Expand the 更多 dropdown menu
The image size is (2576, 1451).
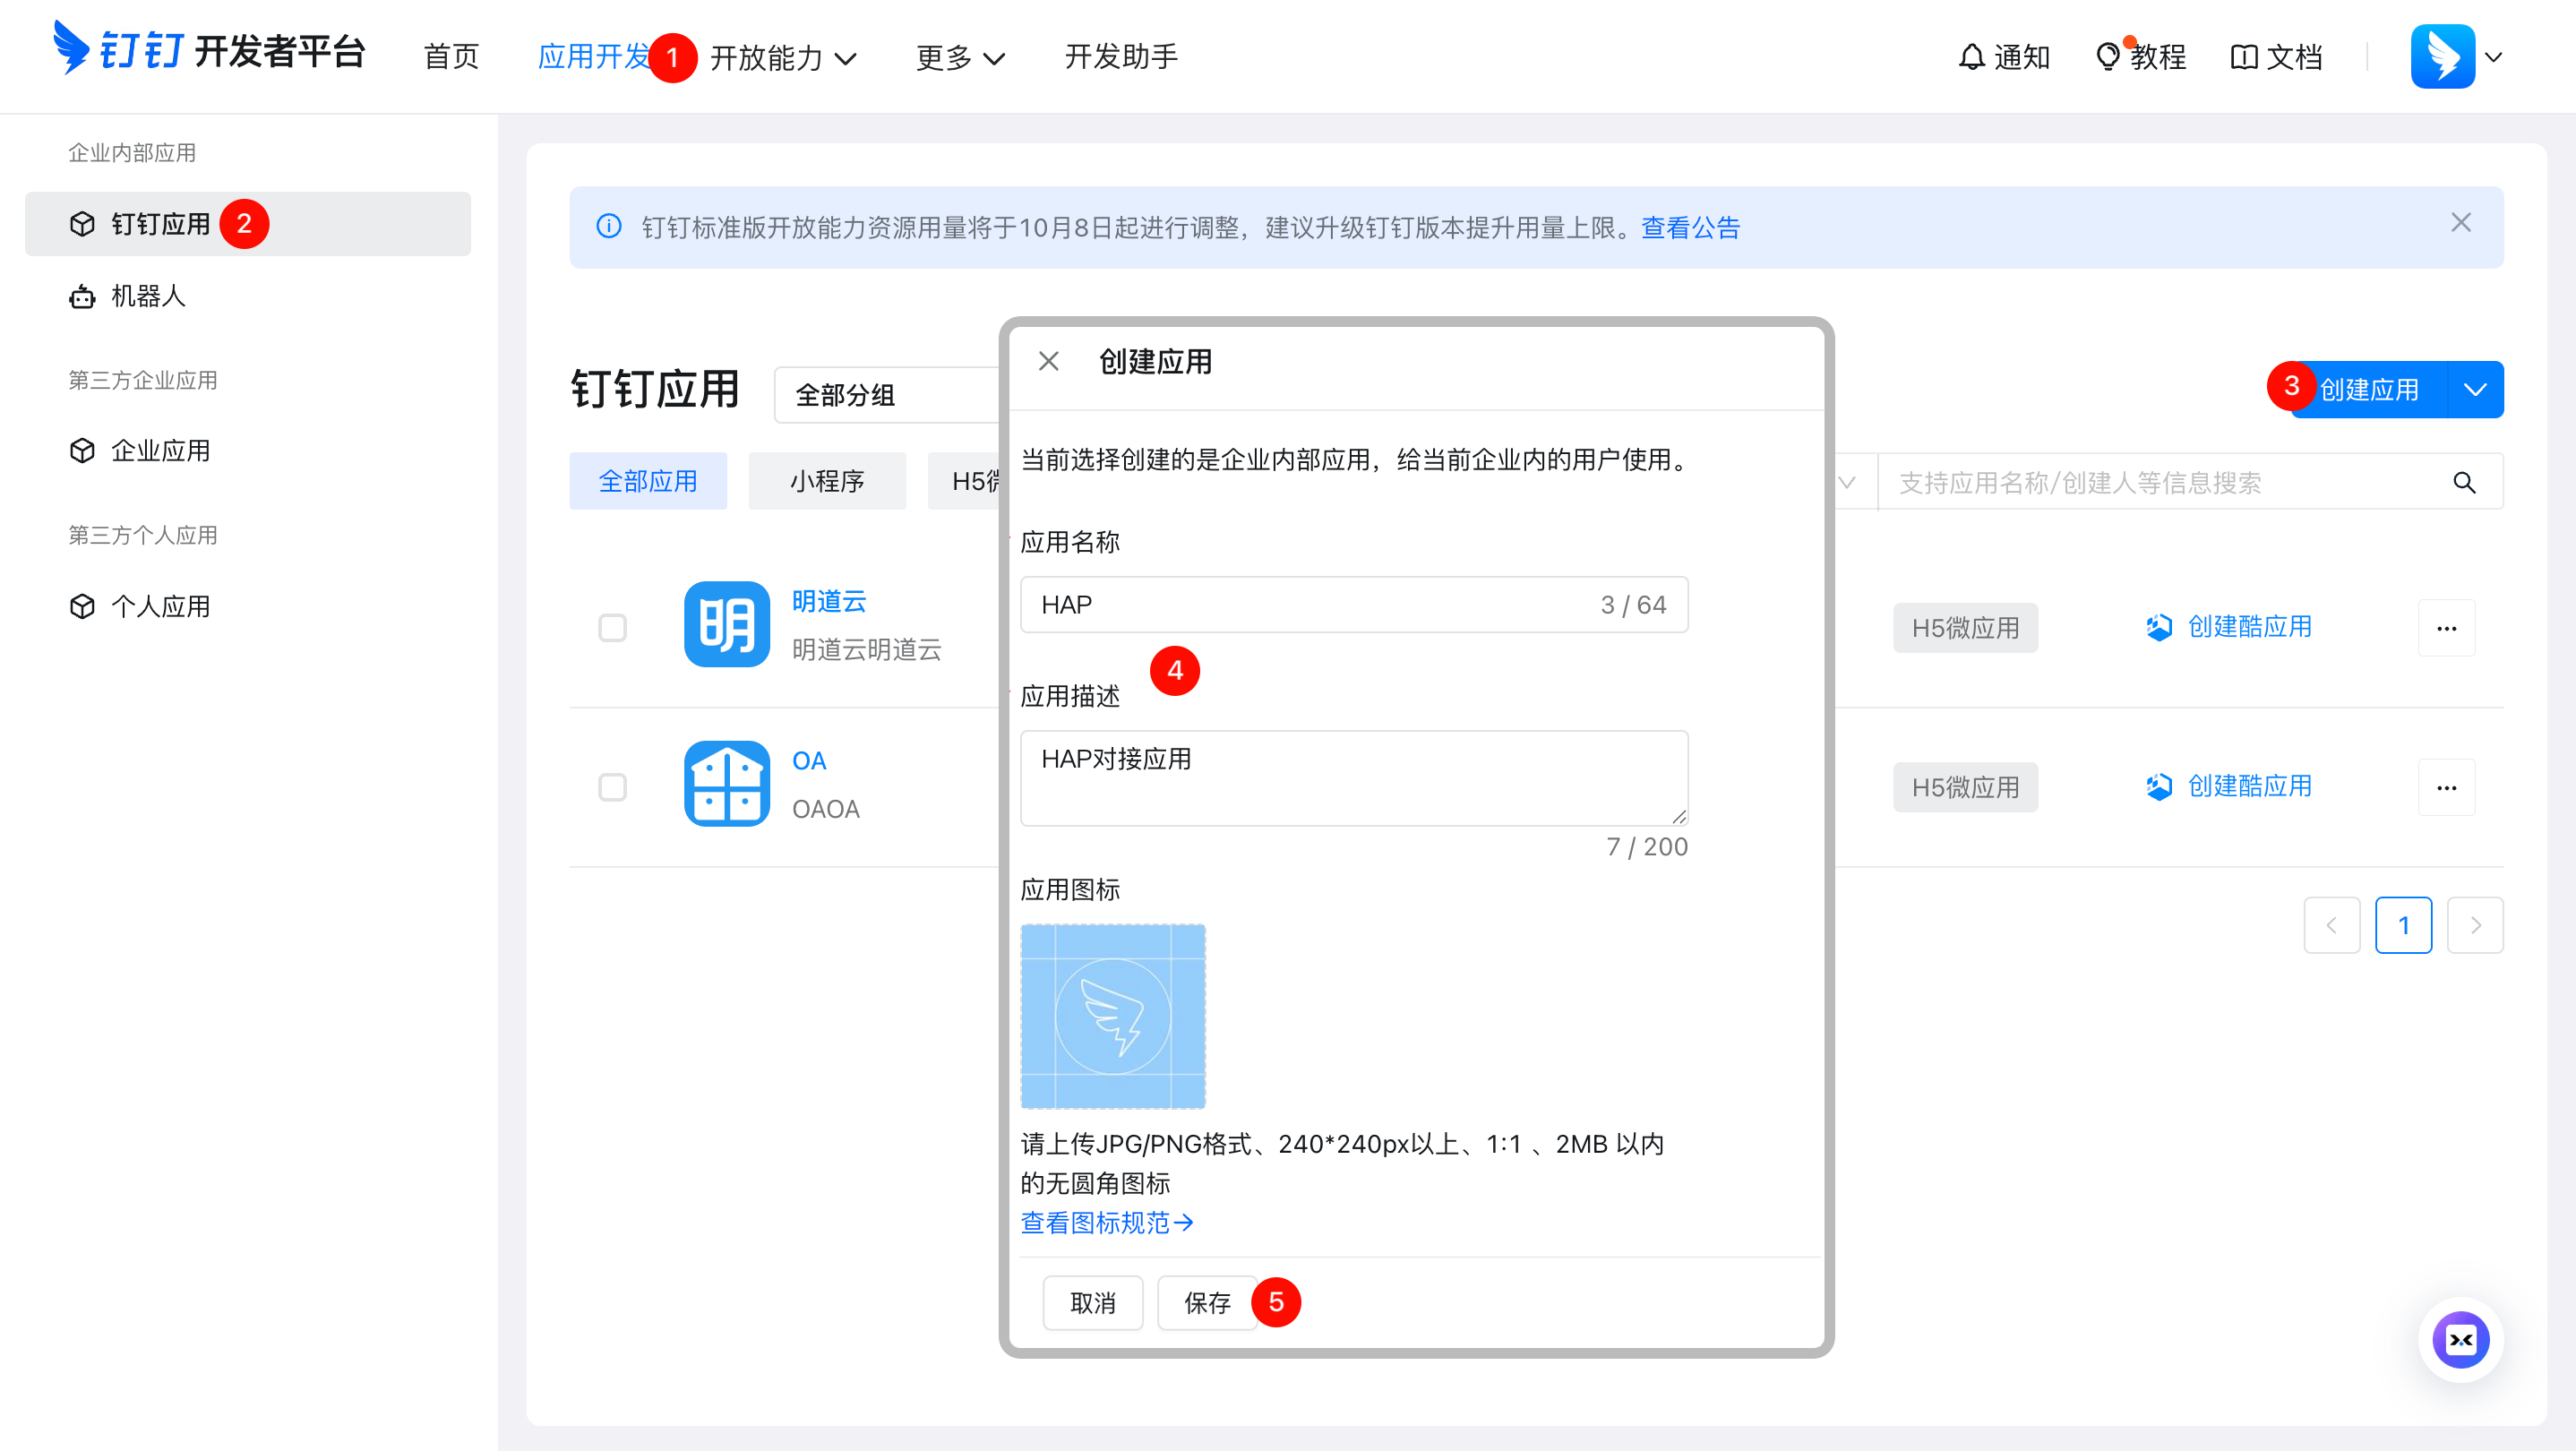959,58
